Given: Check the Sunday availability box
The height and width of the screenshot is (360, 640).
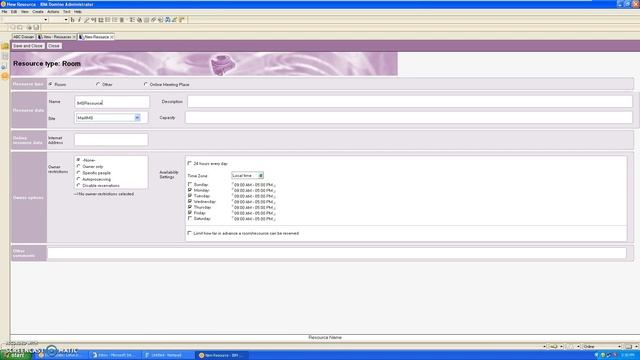Looking at the screenshot, I should pos(190,184).
